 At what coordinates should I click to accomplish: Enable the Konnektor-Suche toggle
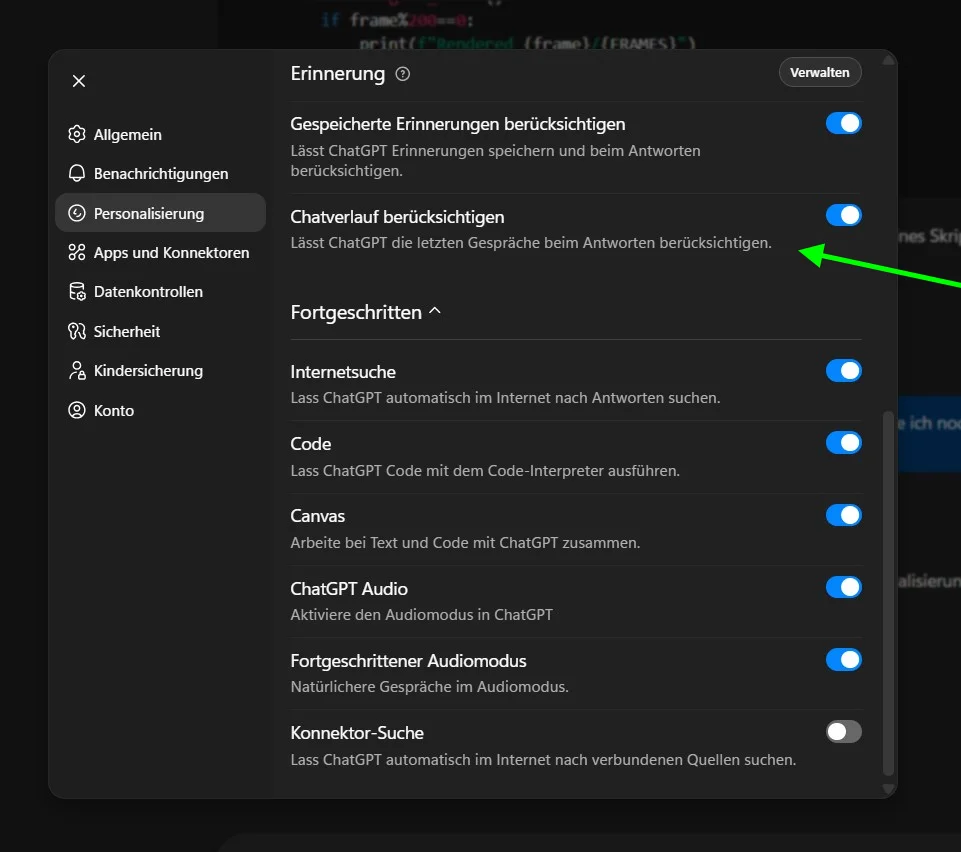(843, 732)
